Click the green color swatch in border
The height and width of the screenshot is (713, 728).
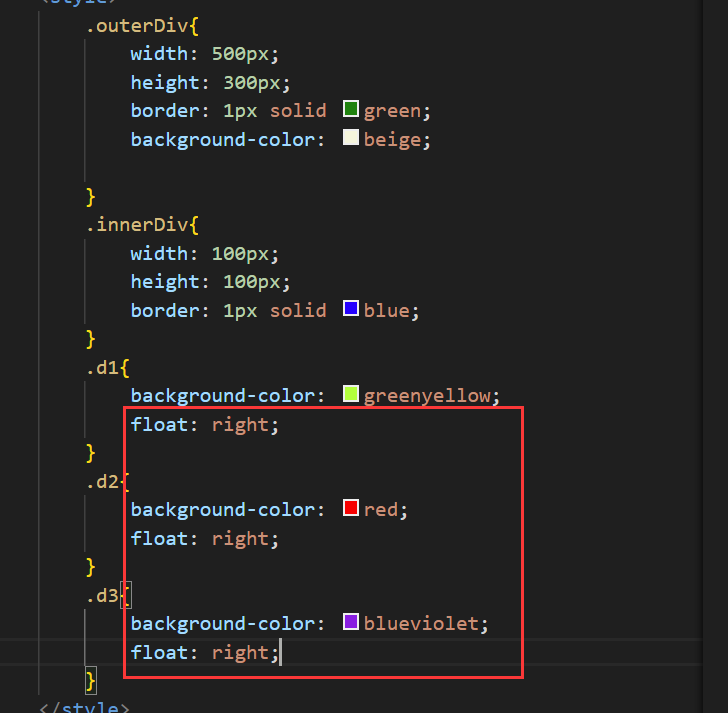[x=351, y=110]
